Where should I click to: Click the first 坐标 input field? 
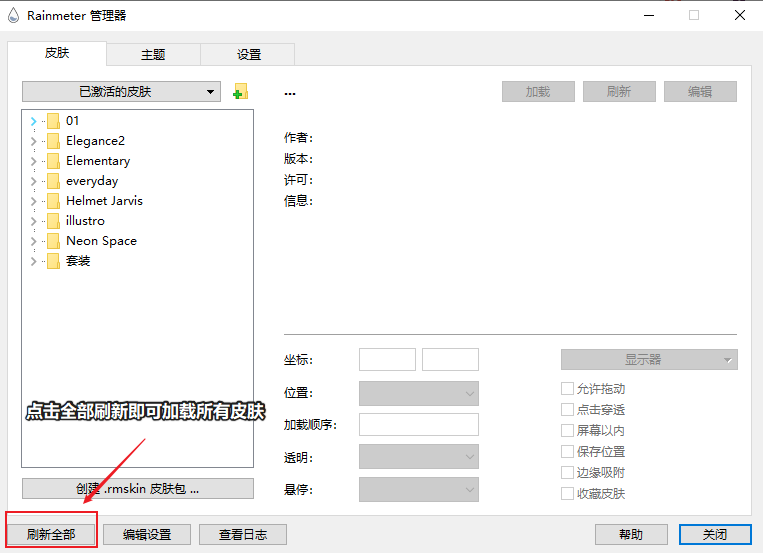coord(387,360)
